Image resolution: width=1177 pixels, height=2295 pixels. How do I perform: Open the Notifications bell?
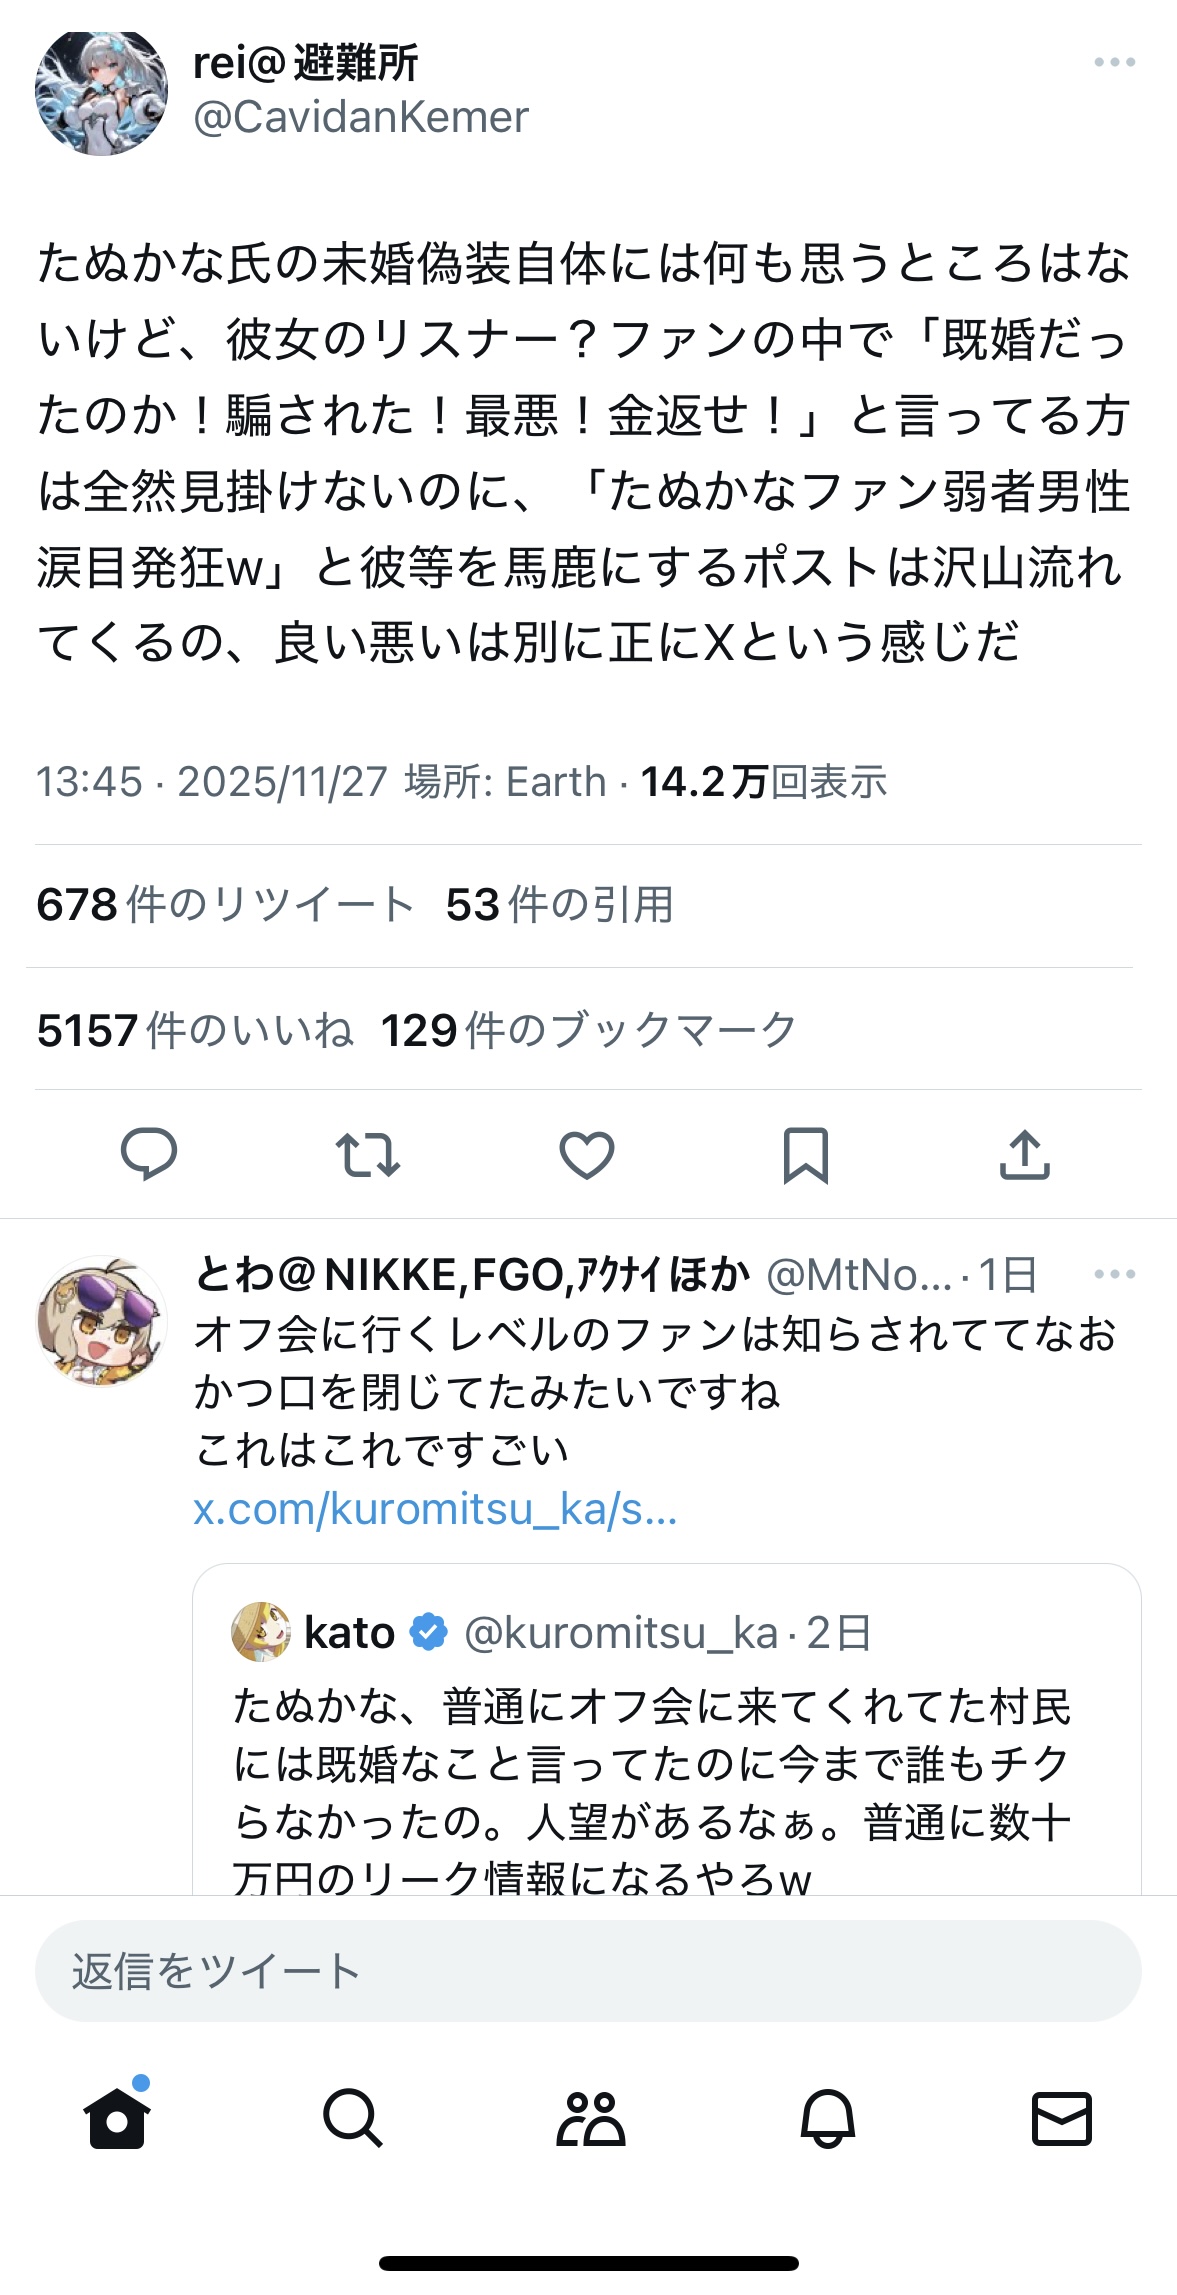point(827,2118)
